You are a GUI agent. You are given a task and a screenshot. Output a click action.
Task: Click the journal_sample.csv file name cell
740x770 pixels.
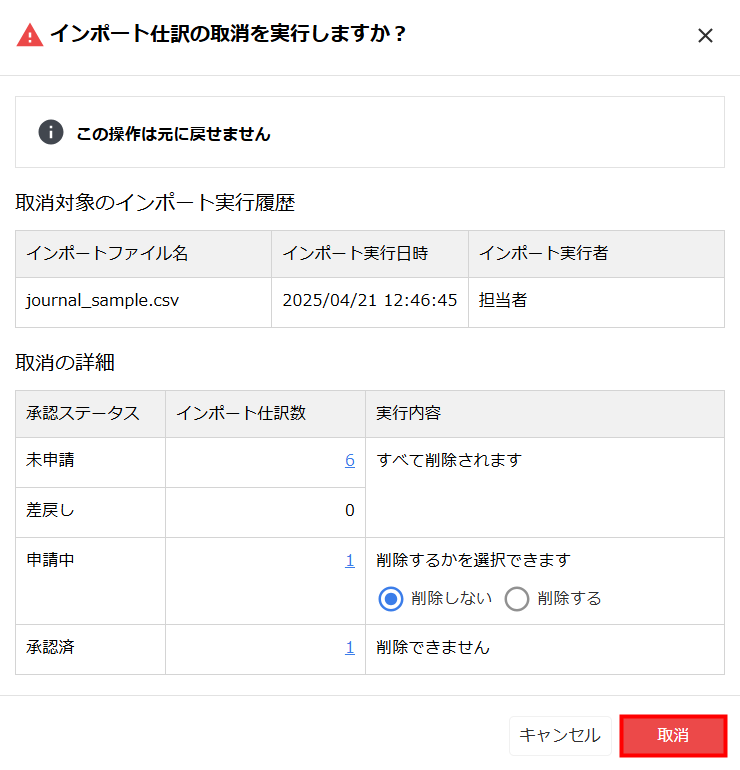pos(143,302)
